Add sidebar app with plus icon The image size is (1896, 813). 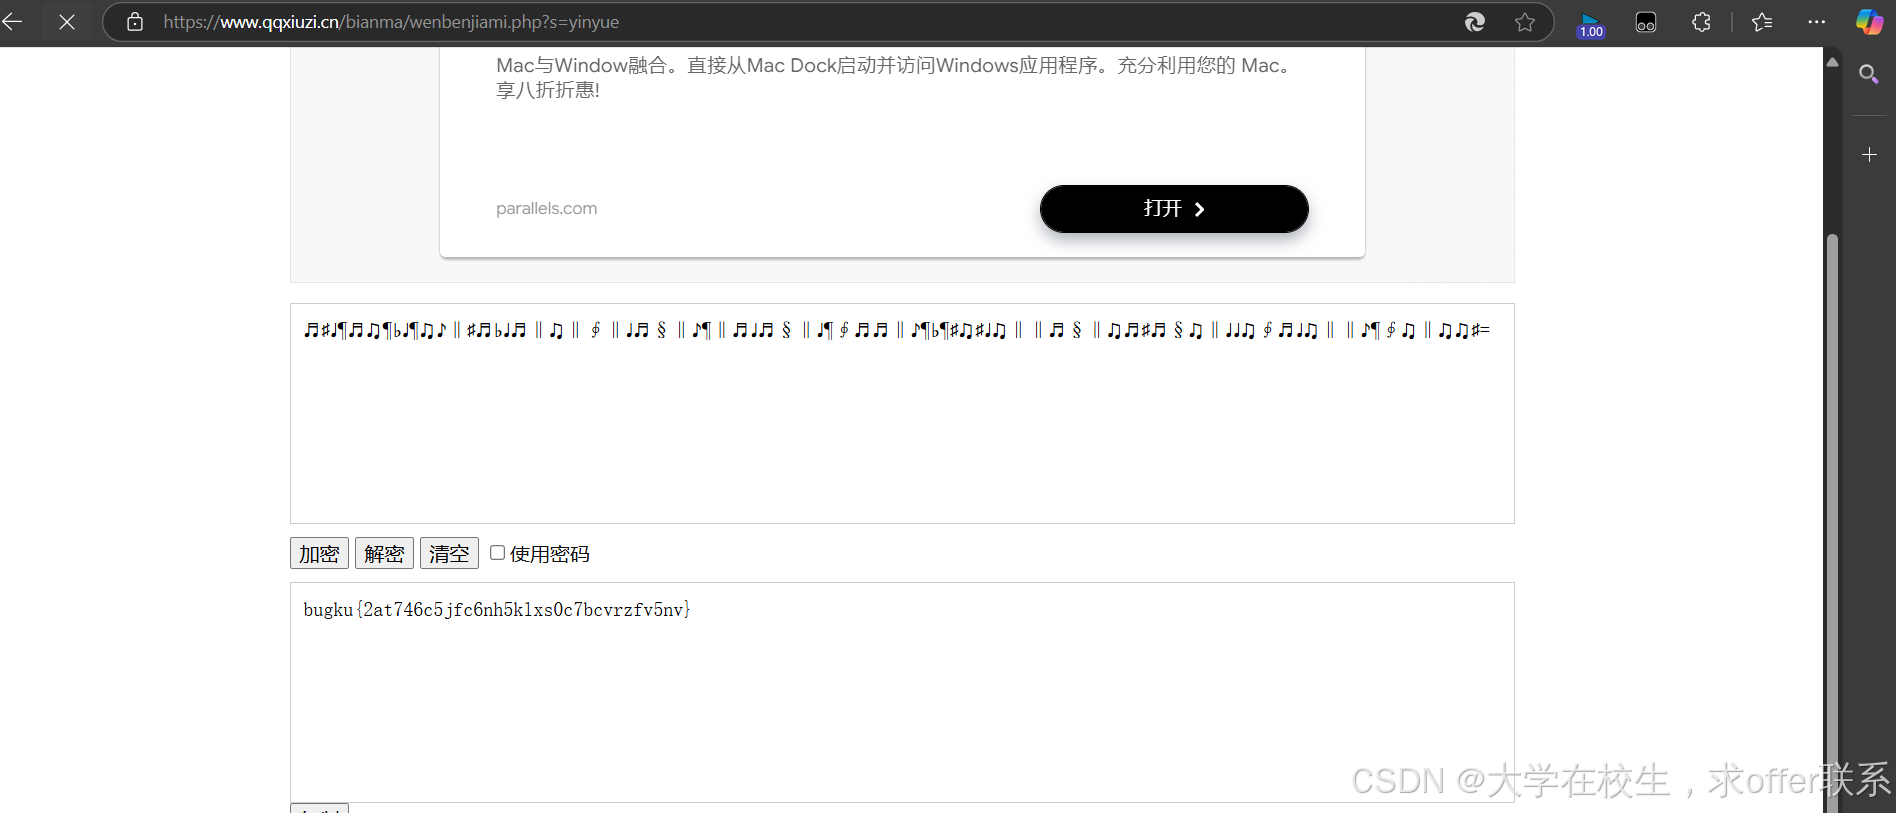point(1869,155)
